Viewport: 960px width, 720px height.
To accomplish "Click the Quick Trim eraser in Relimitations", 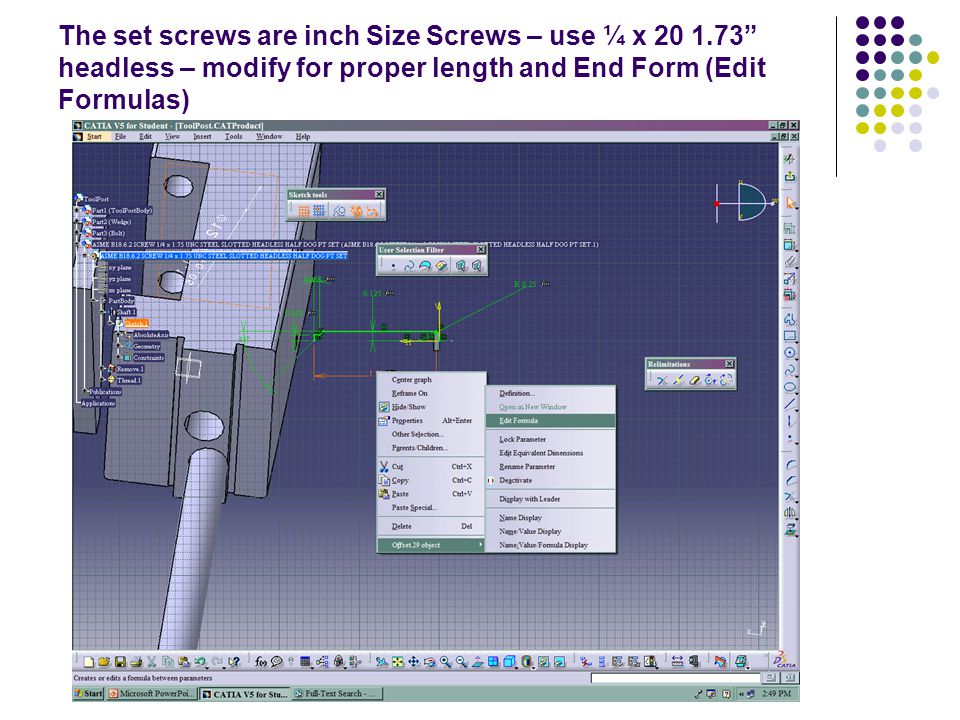I will pyautogui.click(x=694, y=380).
